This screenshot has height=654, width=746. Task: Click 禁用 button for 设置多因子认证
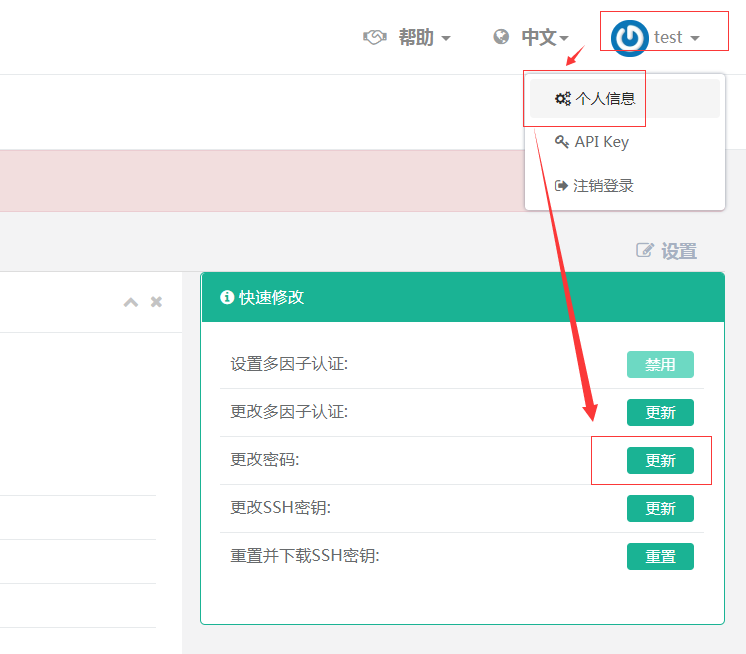click(660, 364)
